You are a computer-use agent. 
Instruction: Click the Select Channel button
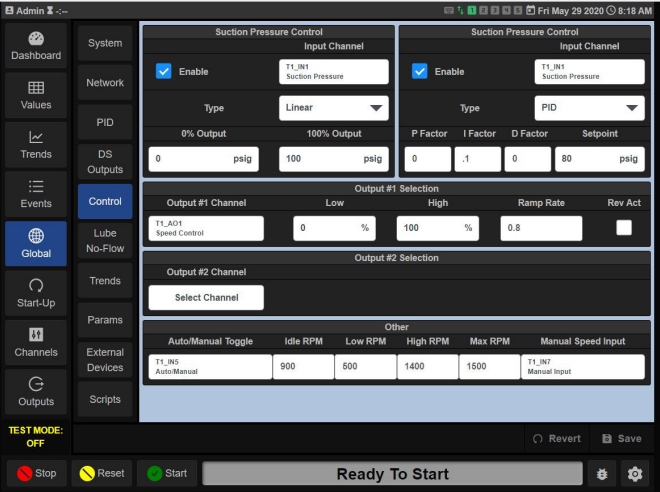pos(206,298)
